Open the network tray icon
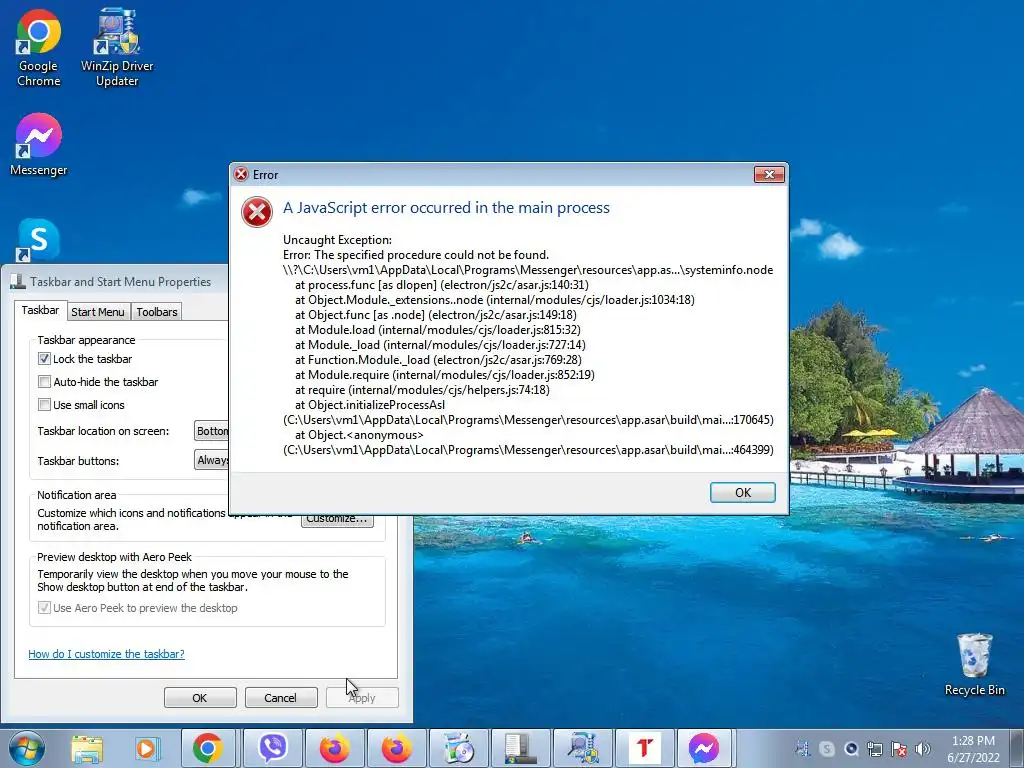 tap(875, 749)
